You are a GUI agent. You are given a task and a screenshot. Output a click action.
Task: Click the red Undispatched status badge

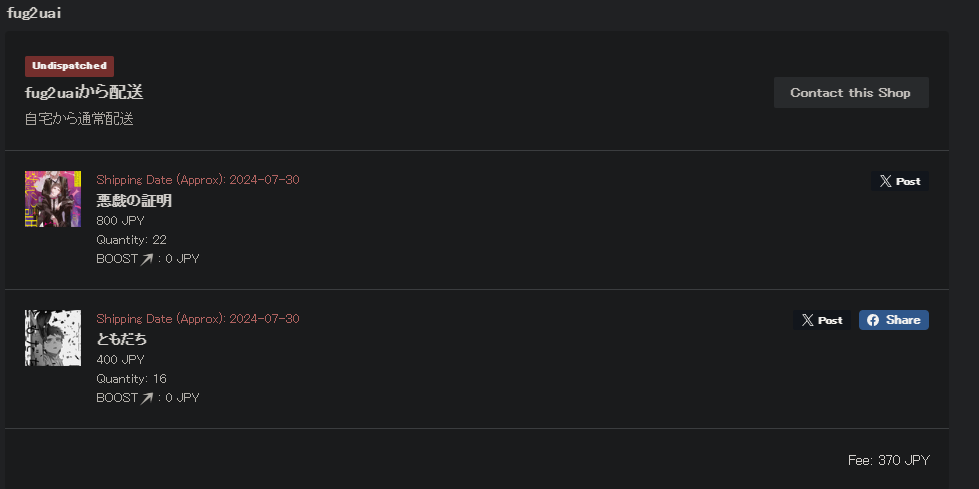(69, 66)
